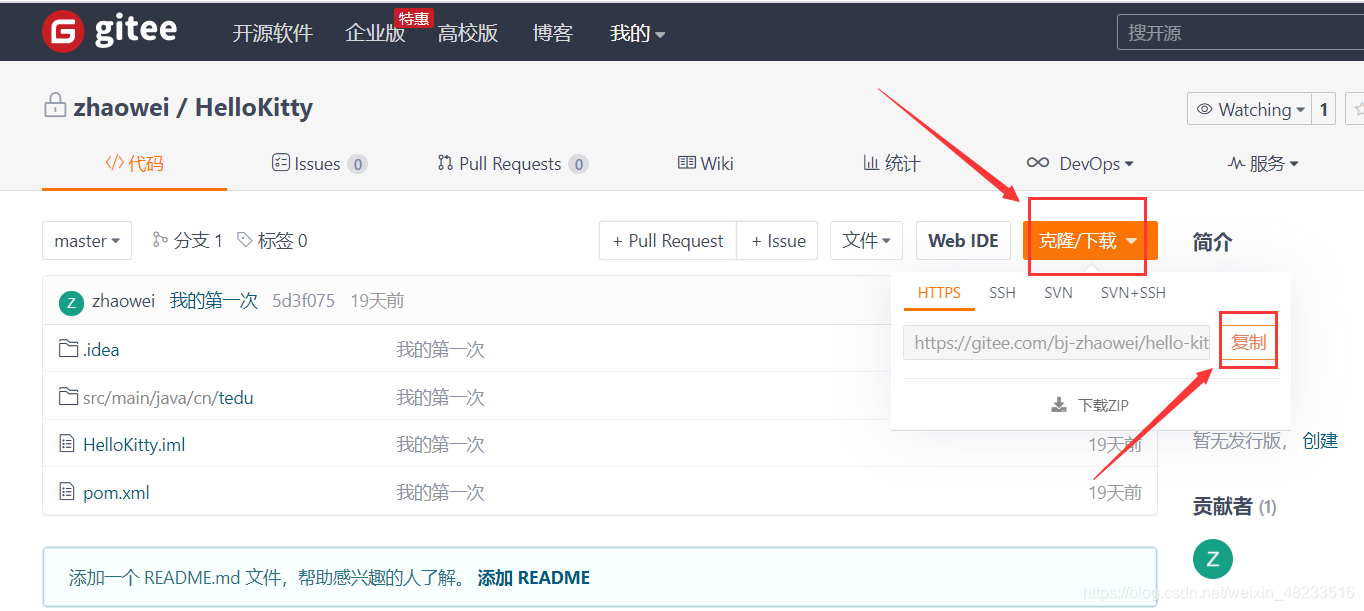Viewport: 1364px width, 611px height.
Task: Click 企业版 in the top navigation
Action: tap(375, 33)
